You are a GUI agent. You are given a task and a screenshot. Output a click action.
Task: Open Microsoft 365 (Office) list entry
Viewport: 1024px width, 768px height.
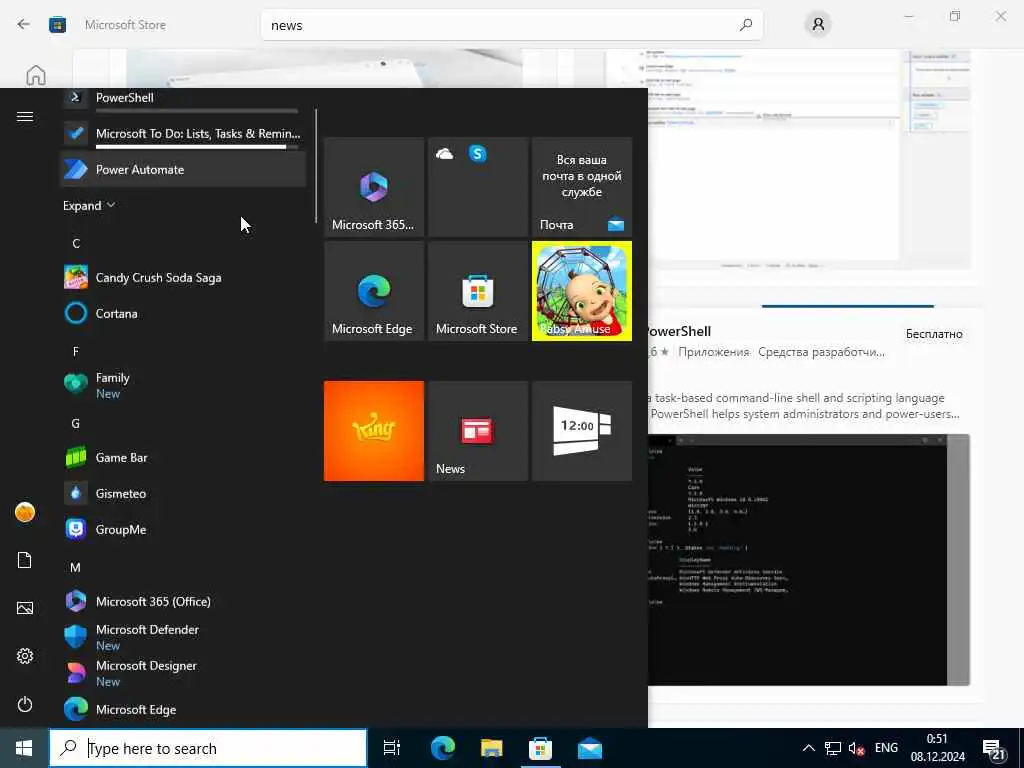[x=183, y=601]
